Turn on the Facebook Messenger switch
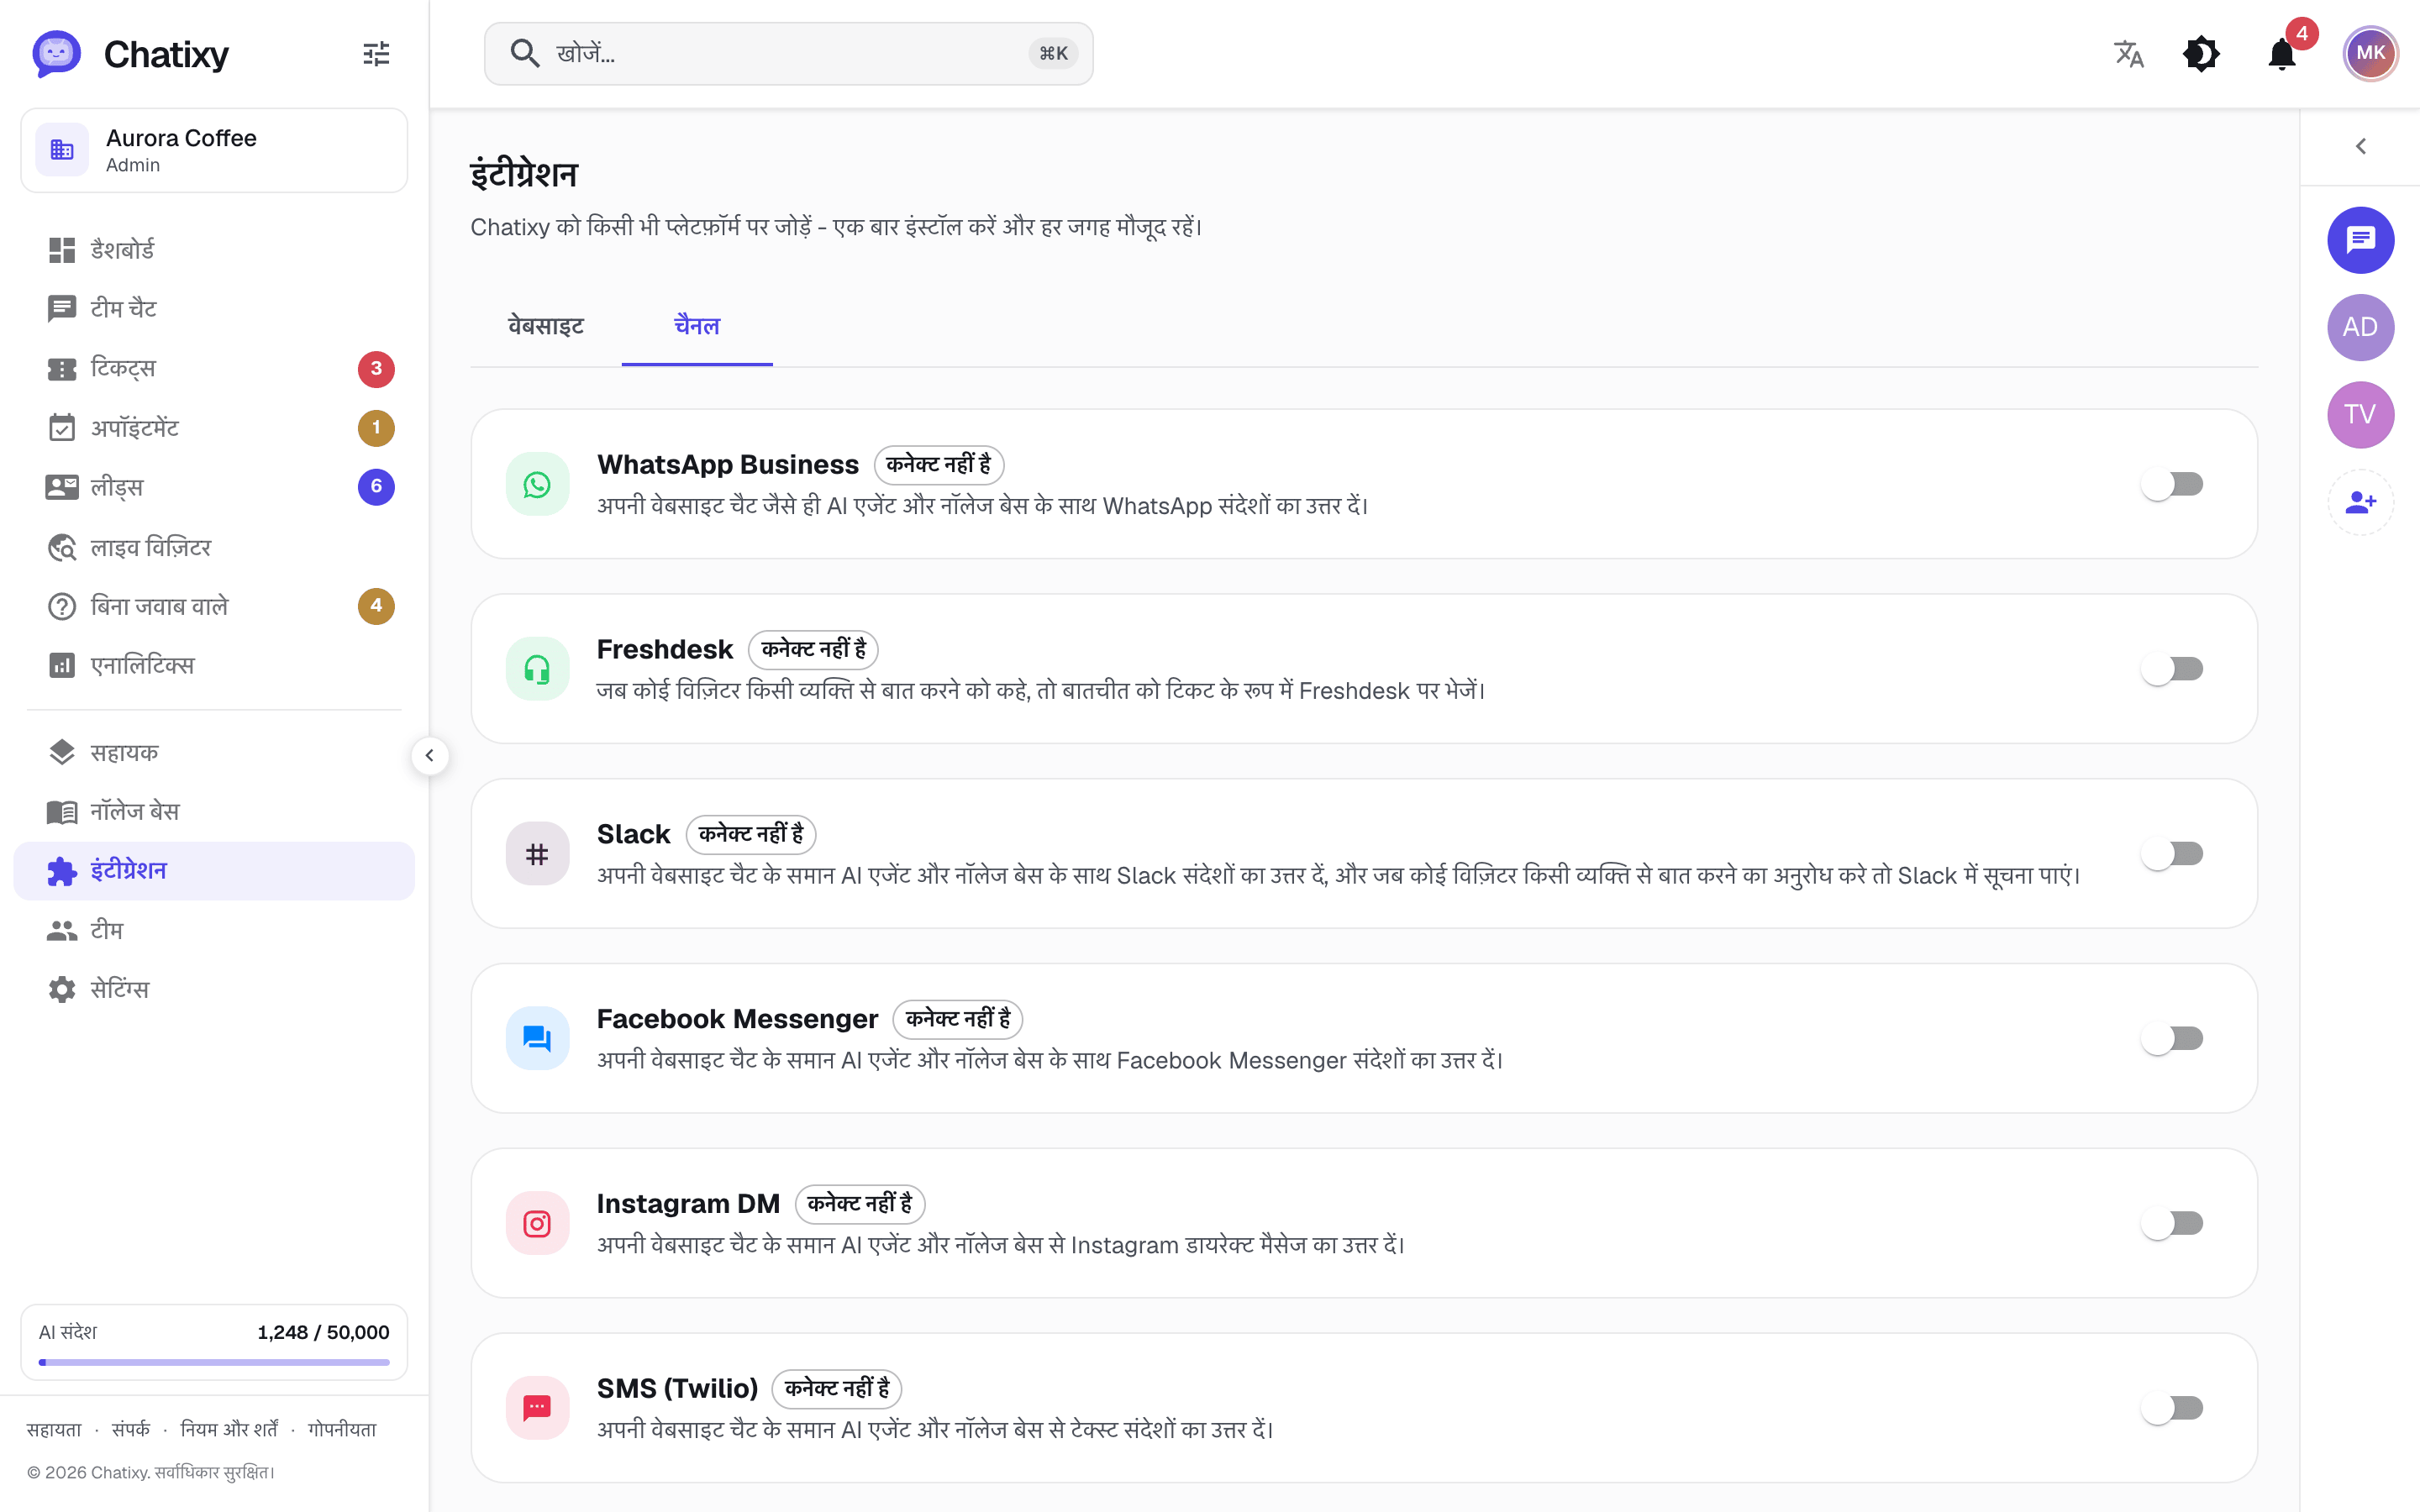This screenshot has width=2420, height=1512. coord(2172,1038)
